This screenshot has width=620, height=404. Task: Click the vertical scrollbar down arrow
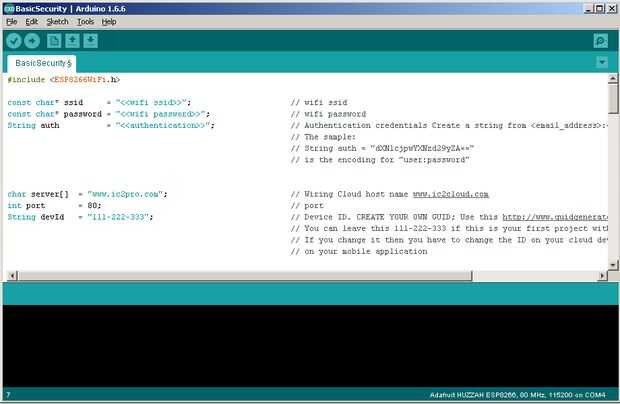click(x=612, y=264)
